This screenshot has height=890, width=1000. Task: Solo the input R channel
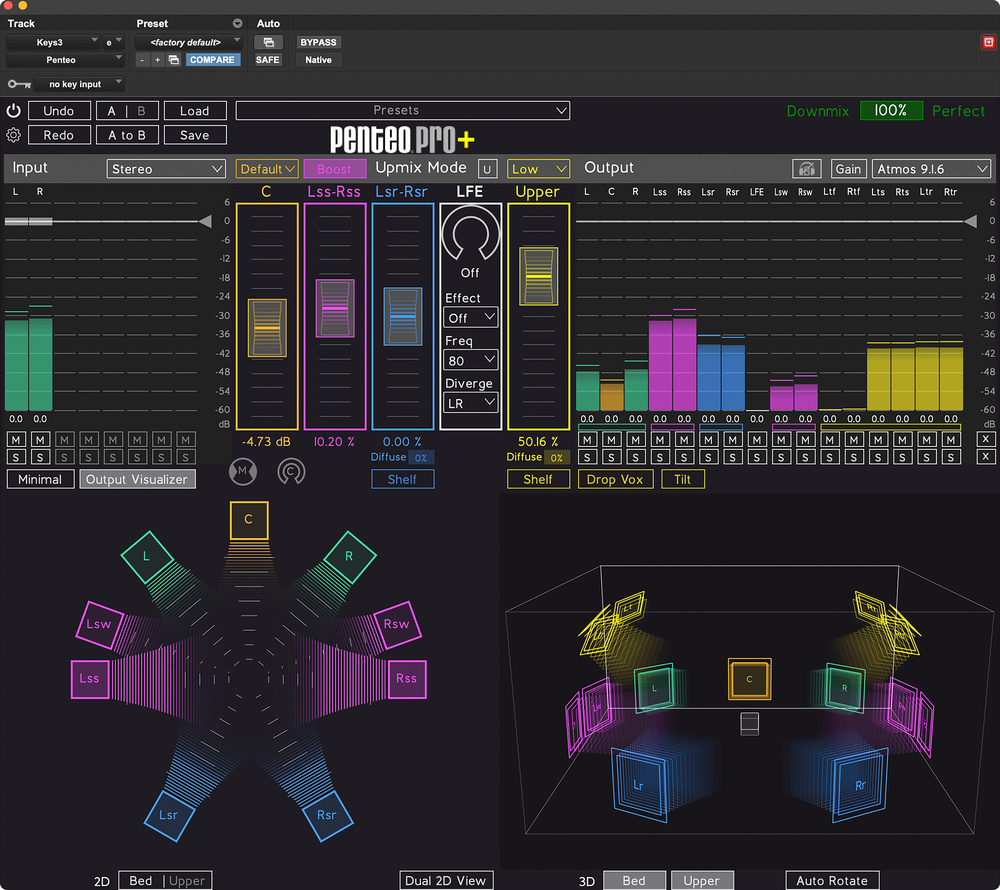click(40, 457)
